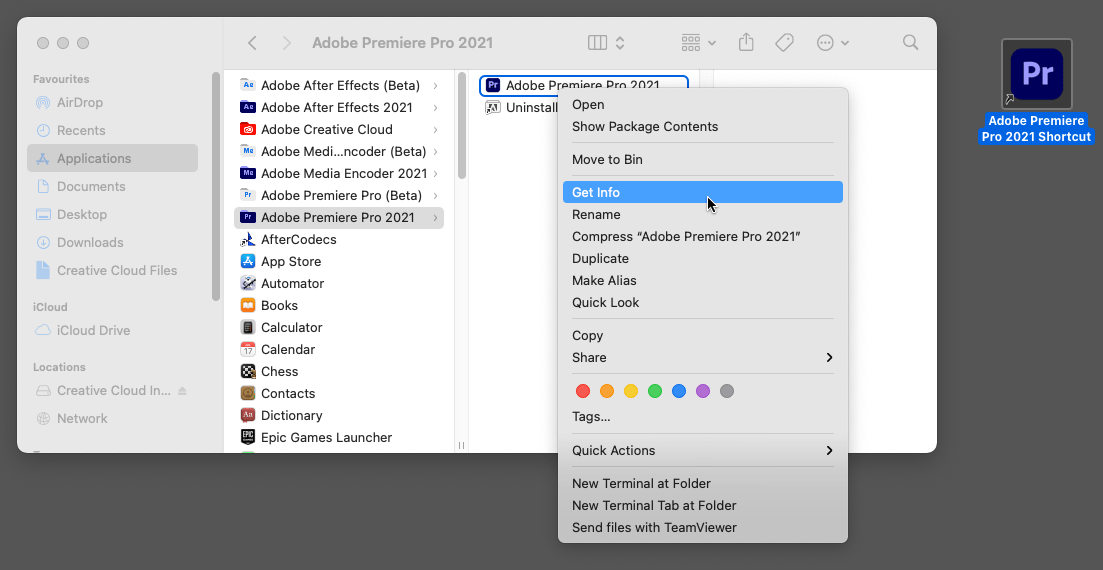1103x570 pixels.
Task: Click the Calendar app icon
Action: click(248, 349)
